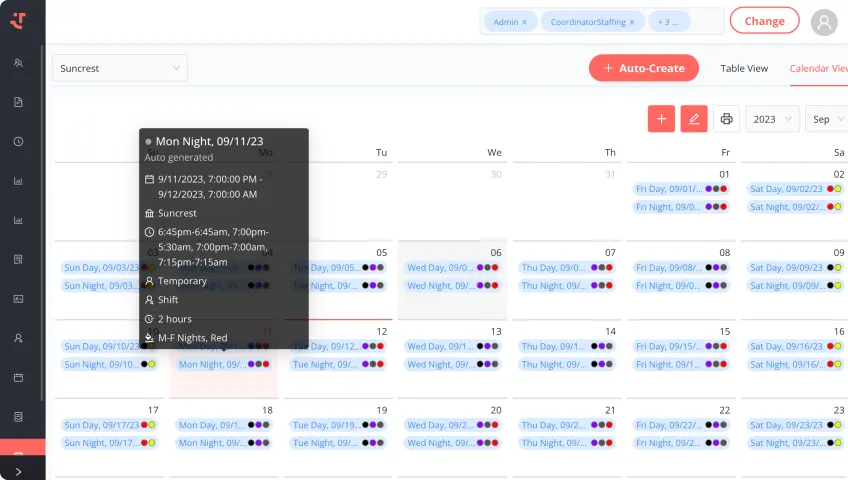Click the Auto-Create button
The image size is (848, 480).
tap(644, 68)
